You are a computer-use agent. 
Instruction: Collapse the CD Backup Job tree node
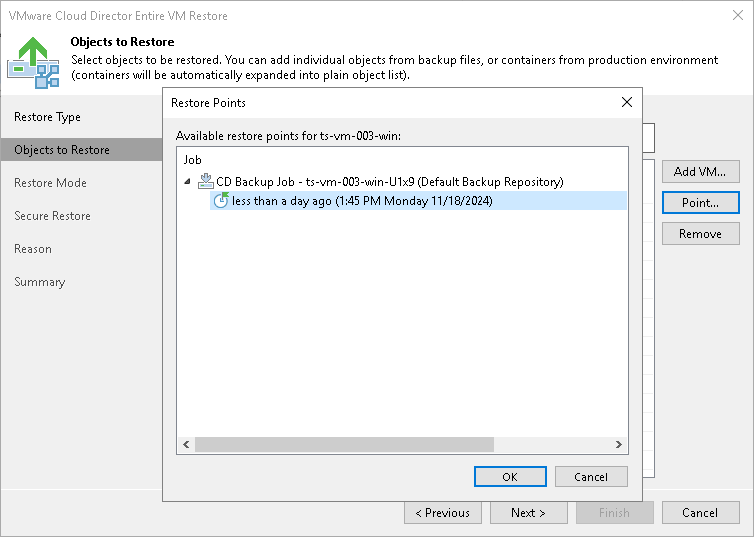tap(188, 181)
